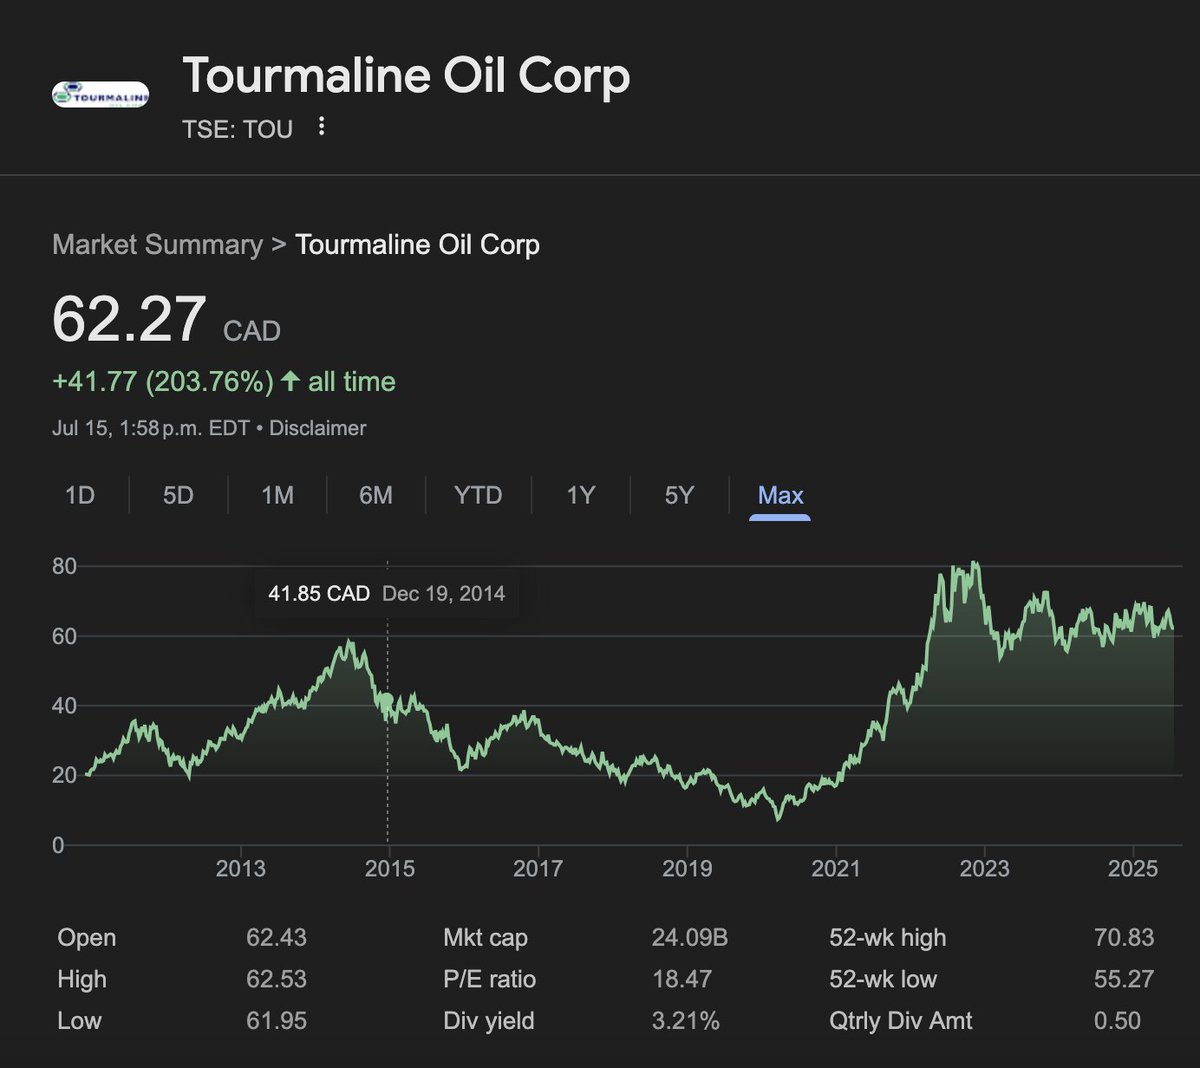Select the 1D time range tab
This screenshot has height=1068, width=1200.
click(80, 495)
